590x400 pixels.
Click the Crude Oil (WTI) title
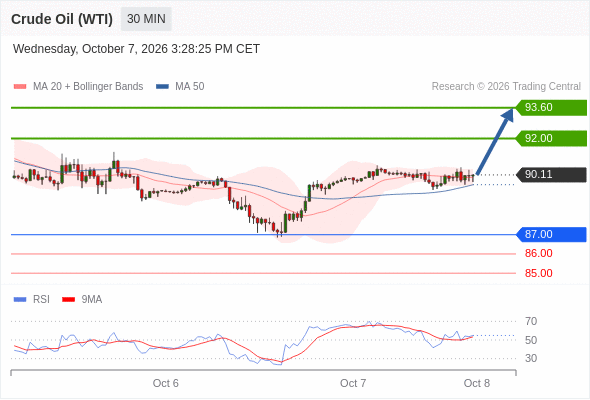[62, 19]
